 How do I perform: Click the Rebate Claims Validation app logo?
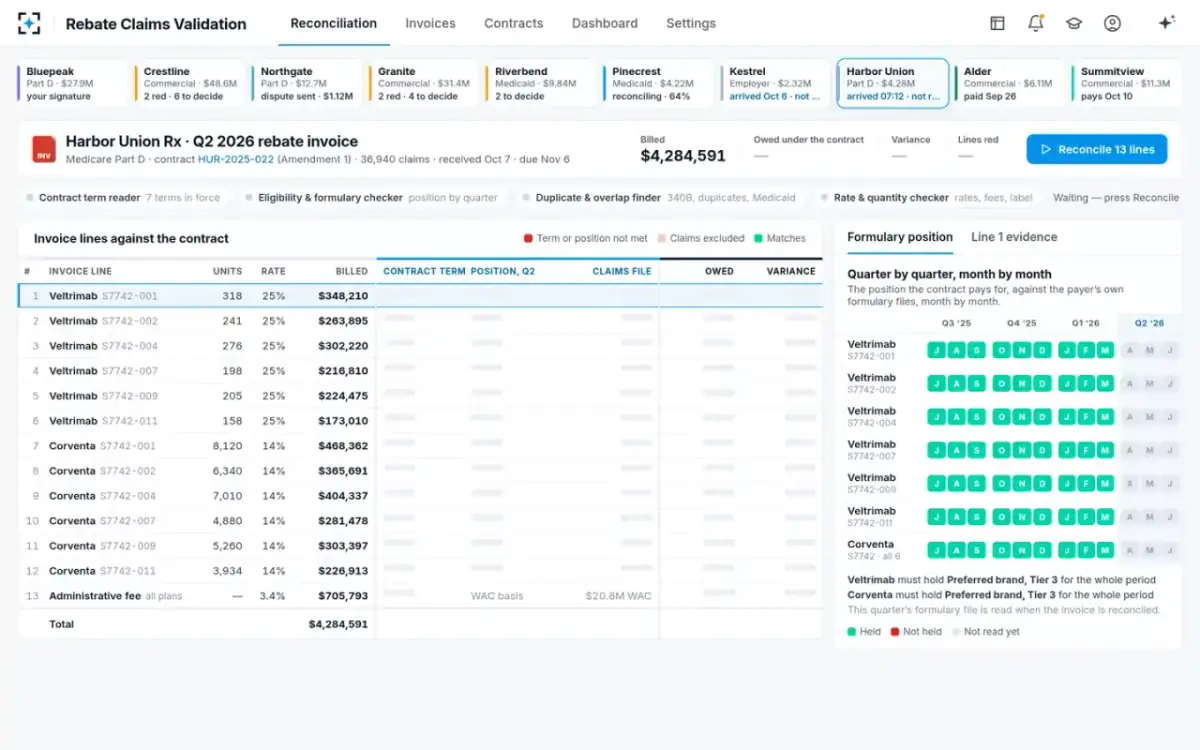pyautogui.click(x=30, y=23)
